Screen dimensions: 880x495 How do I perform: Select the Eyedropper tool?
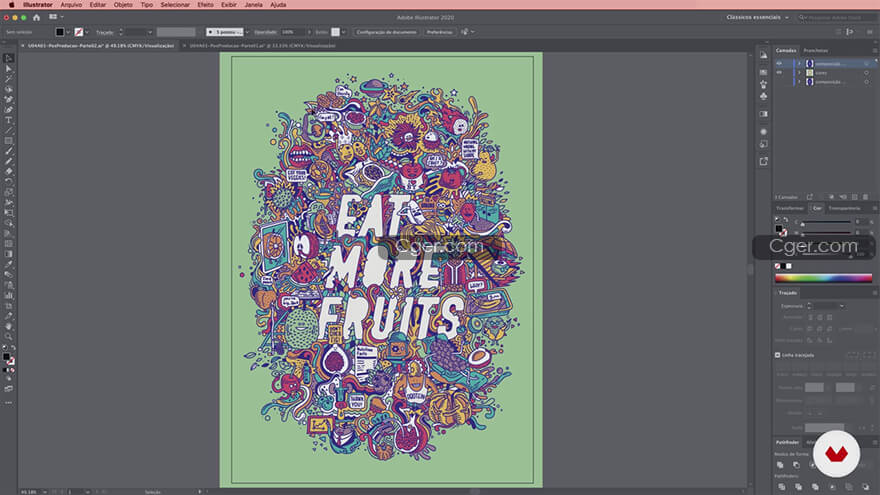click(x=8, y=264)
